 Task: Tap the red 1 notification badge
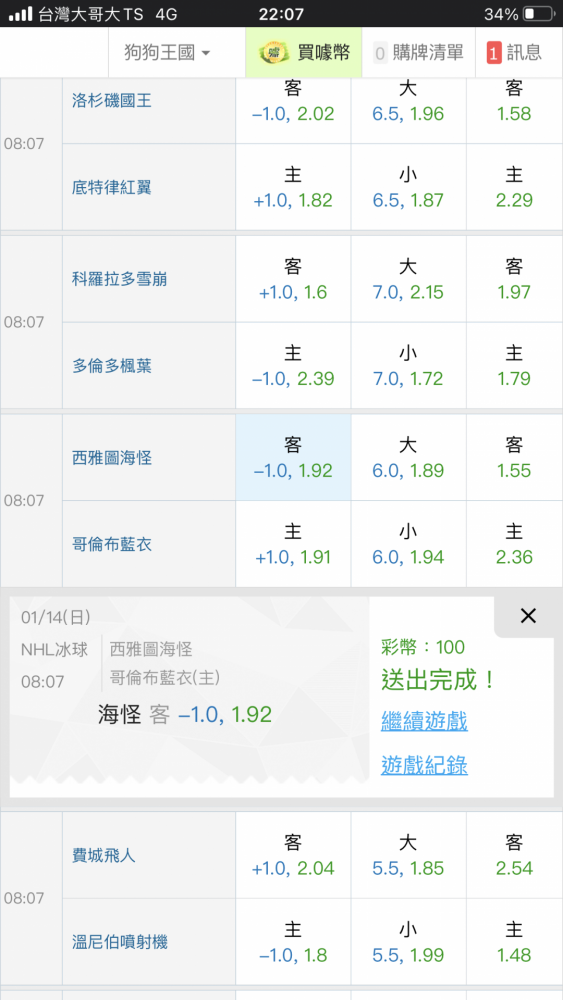494,53
